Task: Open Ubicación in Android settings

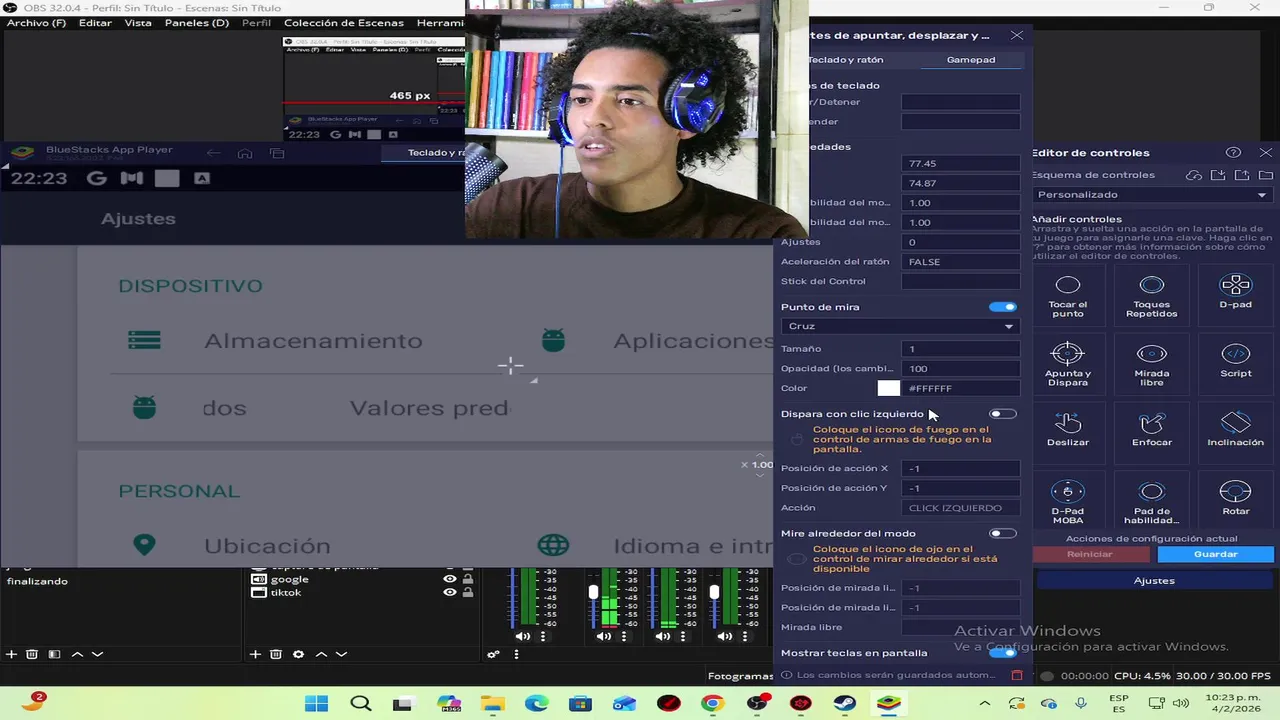Action: click(267, 546)
